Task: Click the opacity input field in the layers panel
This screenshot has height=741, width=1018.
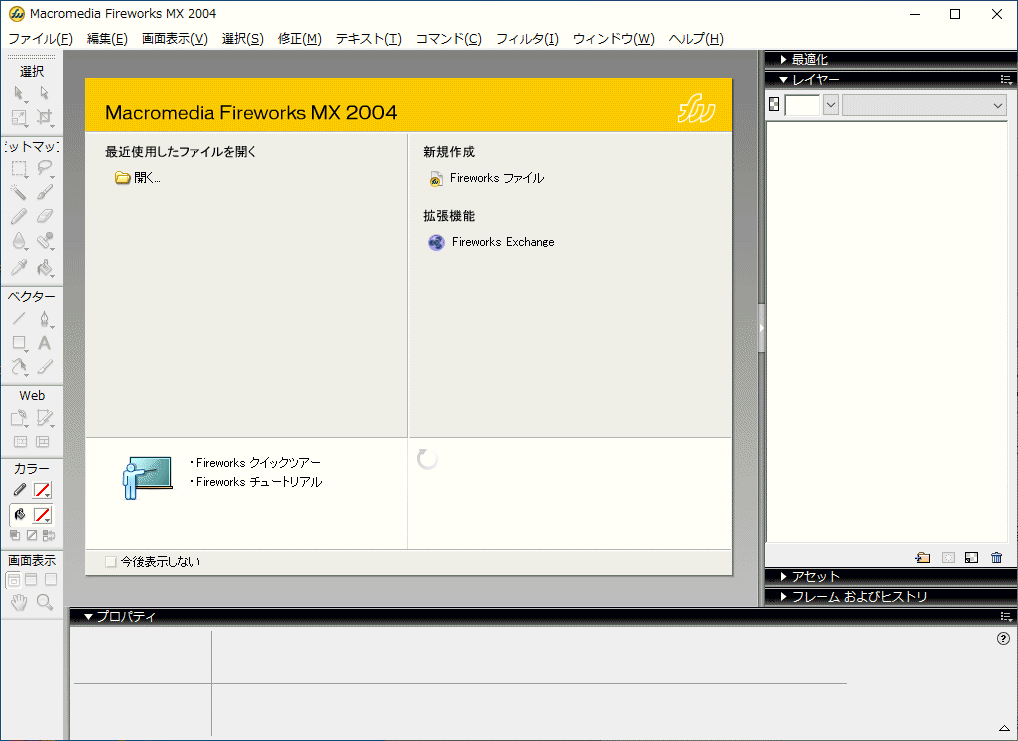Action: pyautogui.click(x=802, y=105)
